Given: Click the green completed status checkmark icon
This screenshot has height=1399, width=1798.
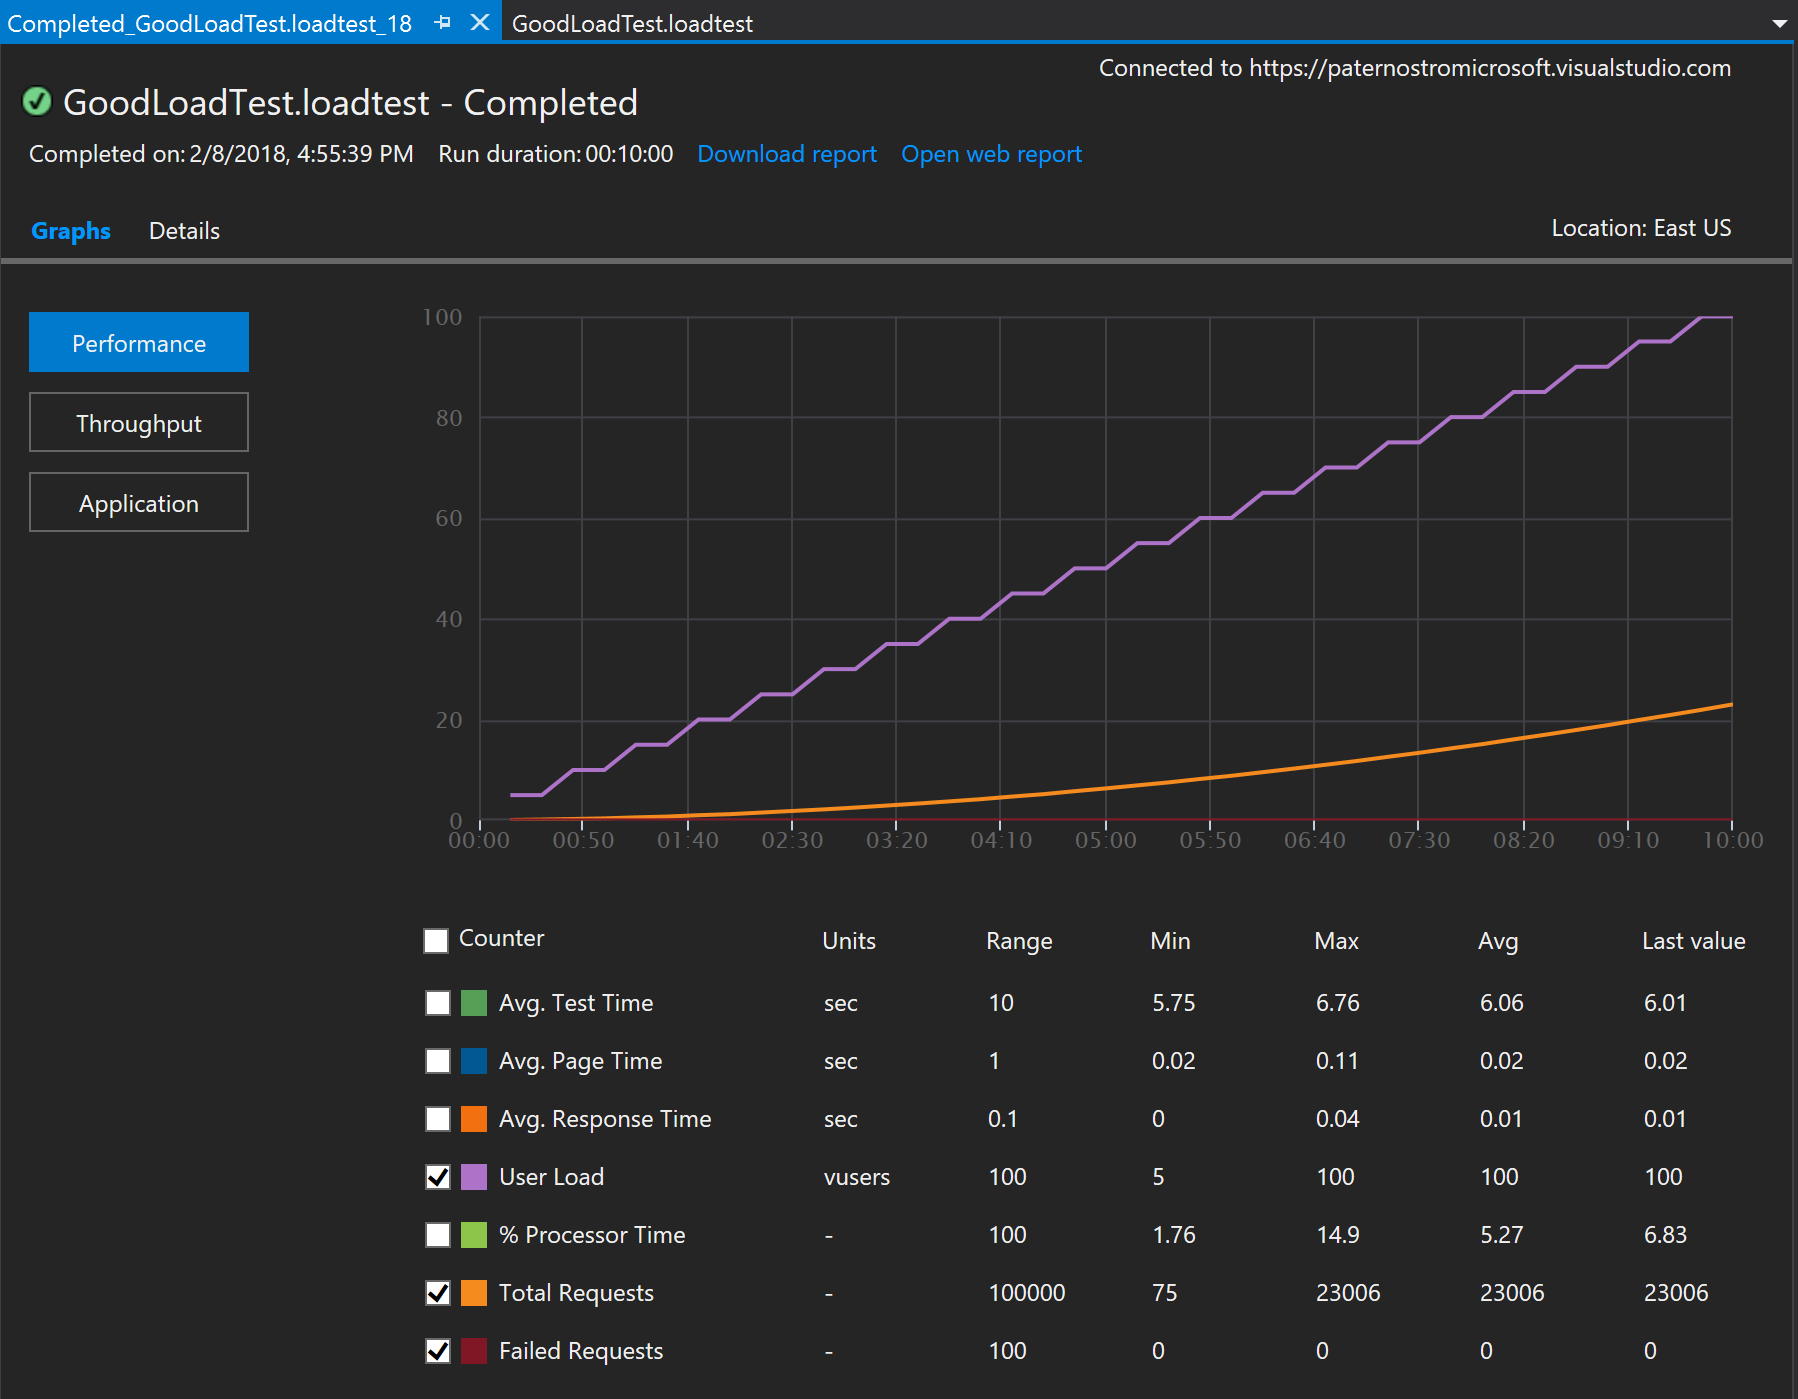Looking at the screenshot, I should pos(37,102).
